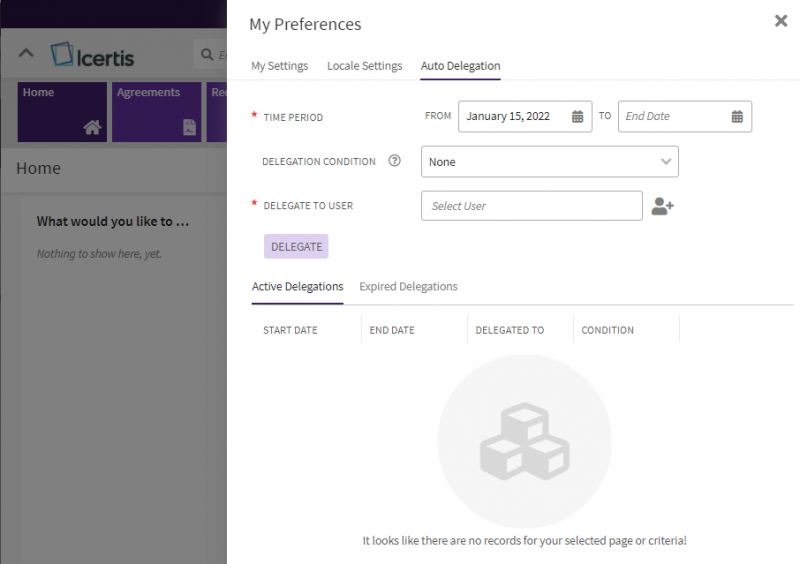
Task: Switch to the Locale Settings tab
Action: [364, 66]
